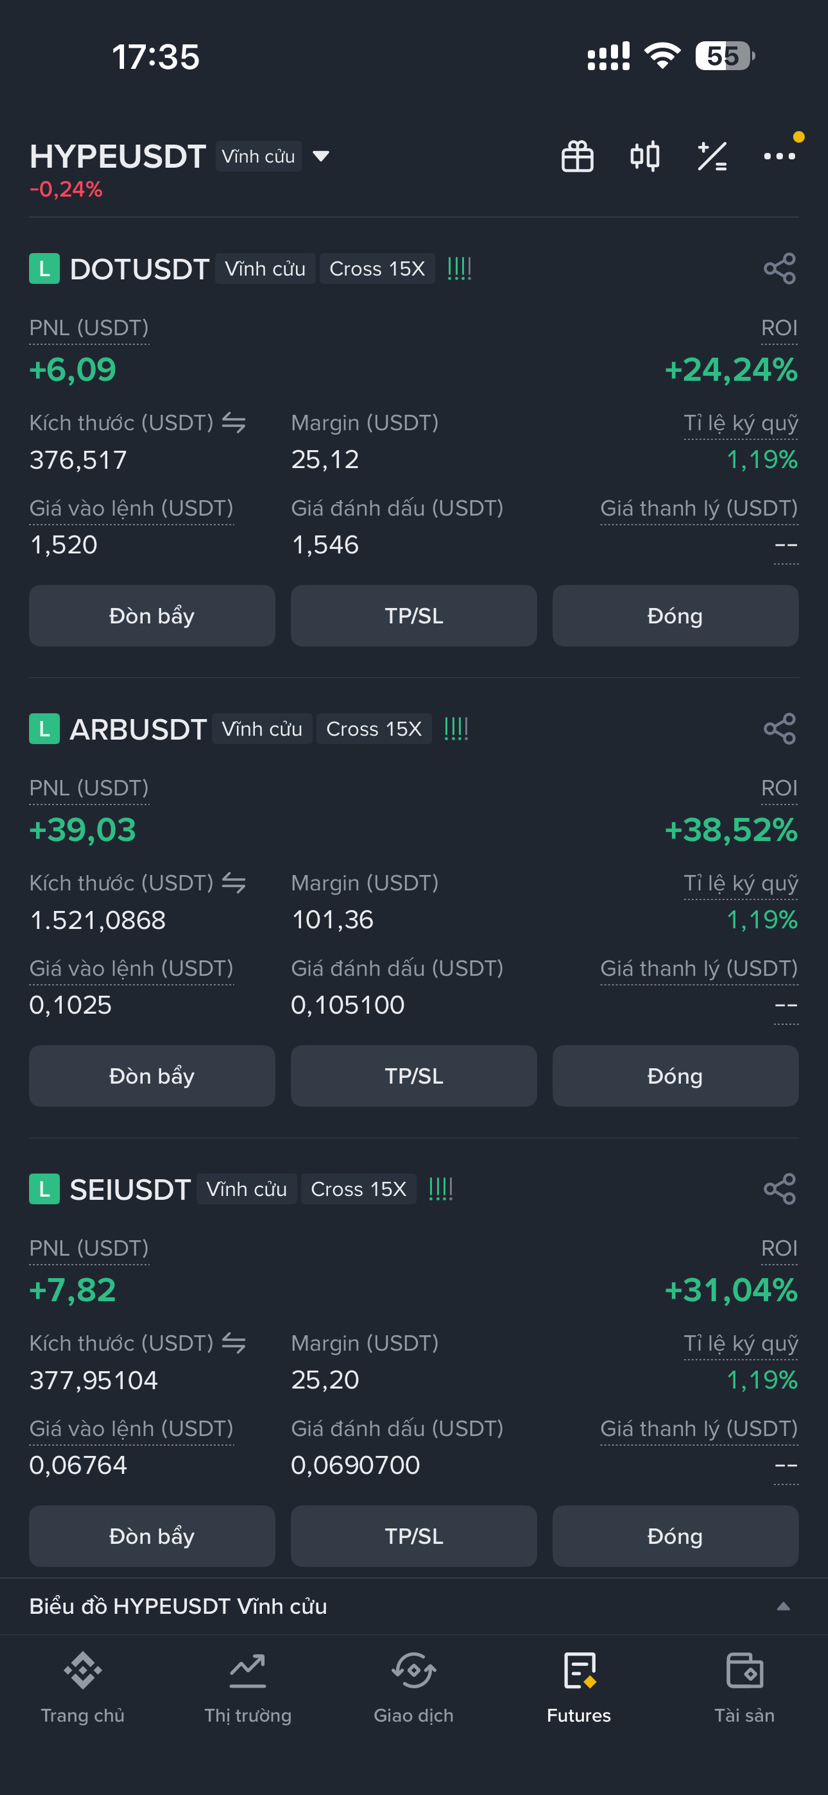Open the gift rewards icon
Screen dimensions: 828x1795
click(577, 157)
